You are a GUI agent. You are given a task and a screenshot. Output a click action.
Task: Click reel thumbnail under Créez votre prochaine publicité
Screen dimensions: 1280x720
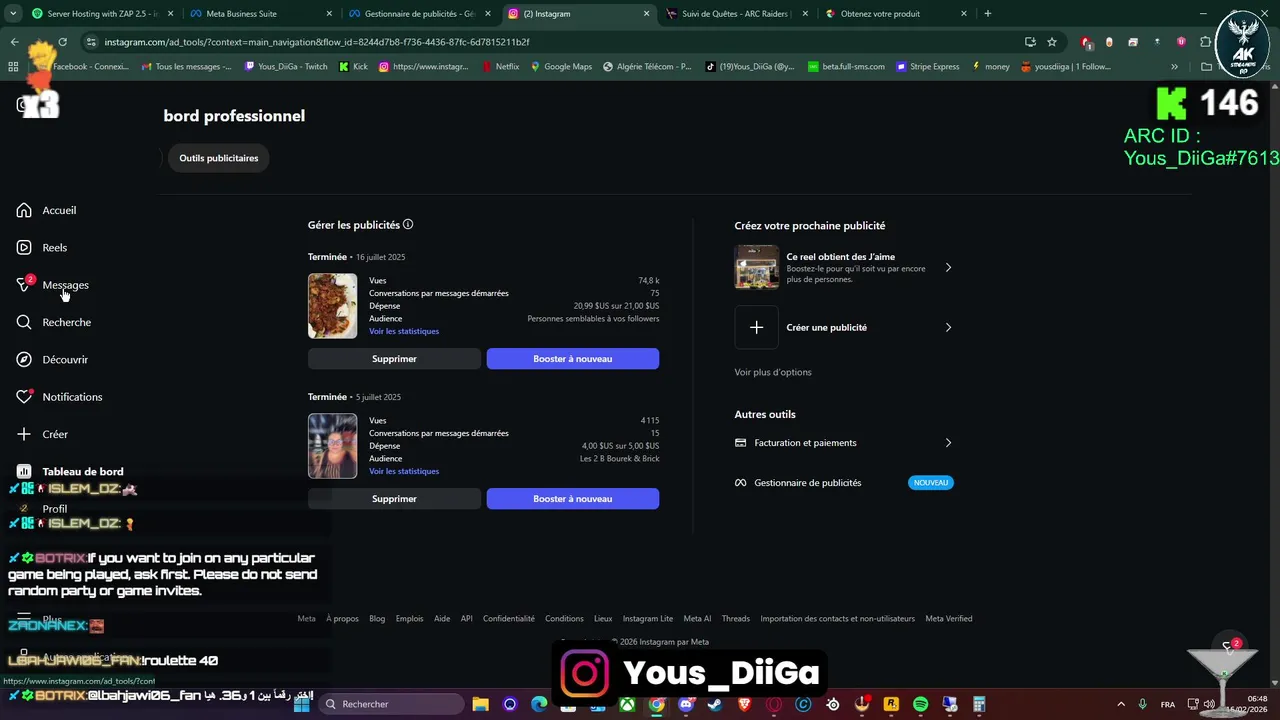pyautogui.click(x=757, y=268)
